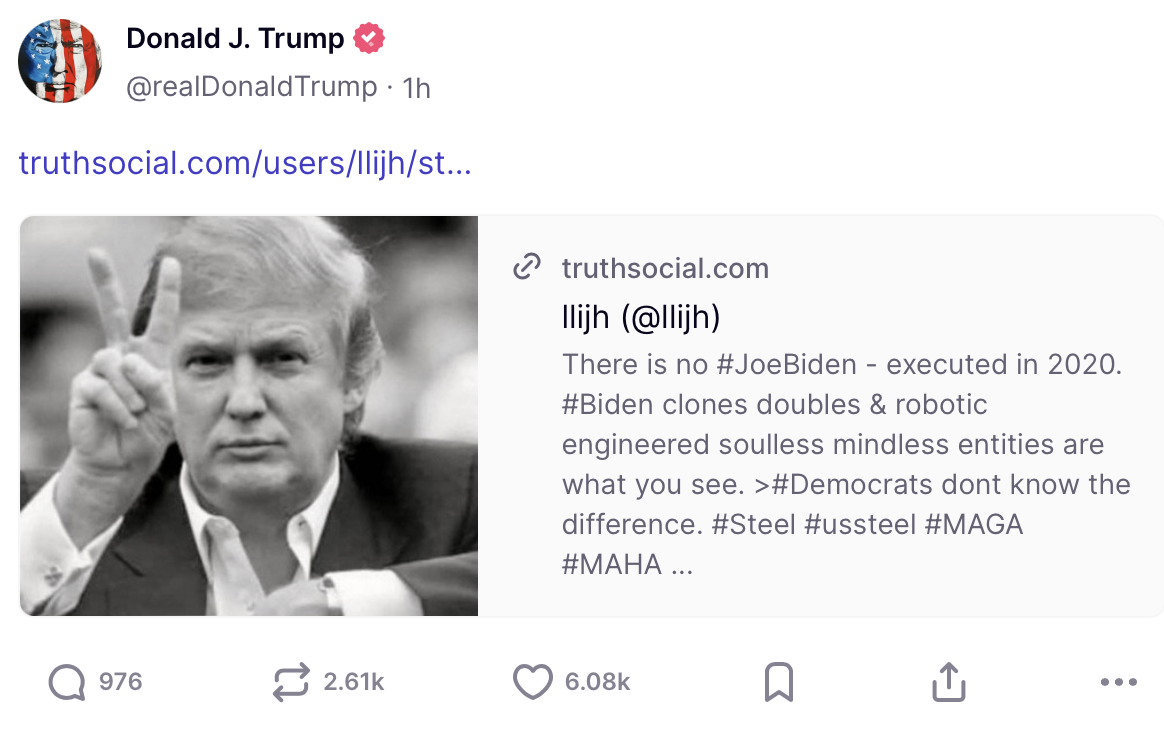Click the black-and-white preview photo
Screen dimensions: 1164x730
[x=249, y=416]
